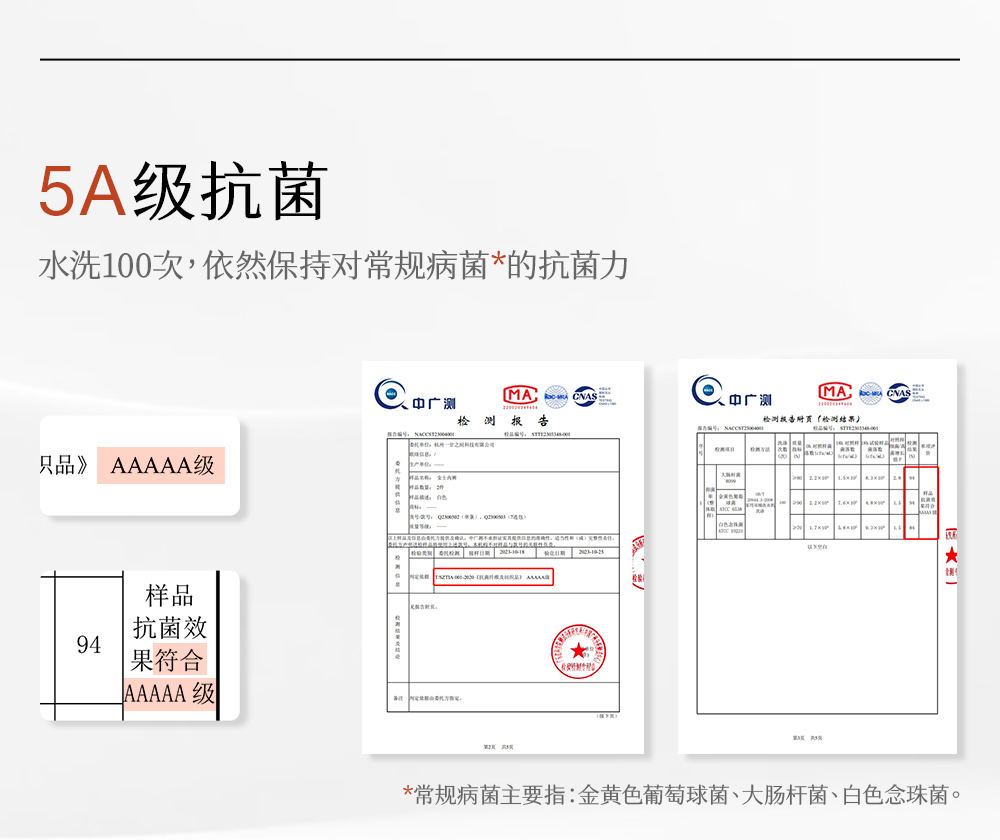
Task: Click the value 94 in the callout
Action: [89, 644]
